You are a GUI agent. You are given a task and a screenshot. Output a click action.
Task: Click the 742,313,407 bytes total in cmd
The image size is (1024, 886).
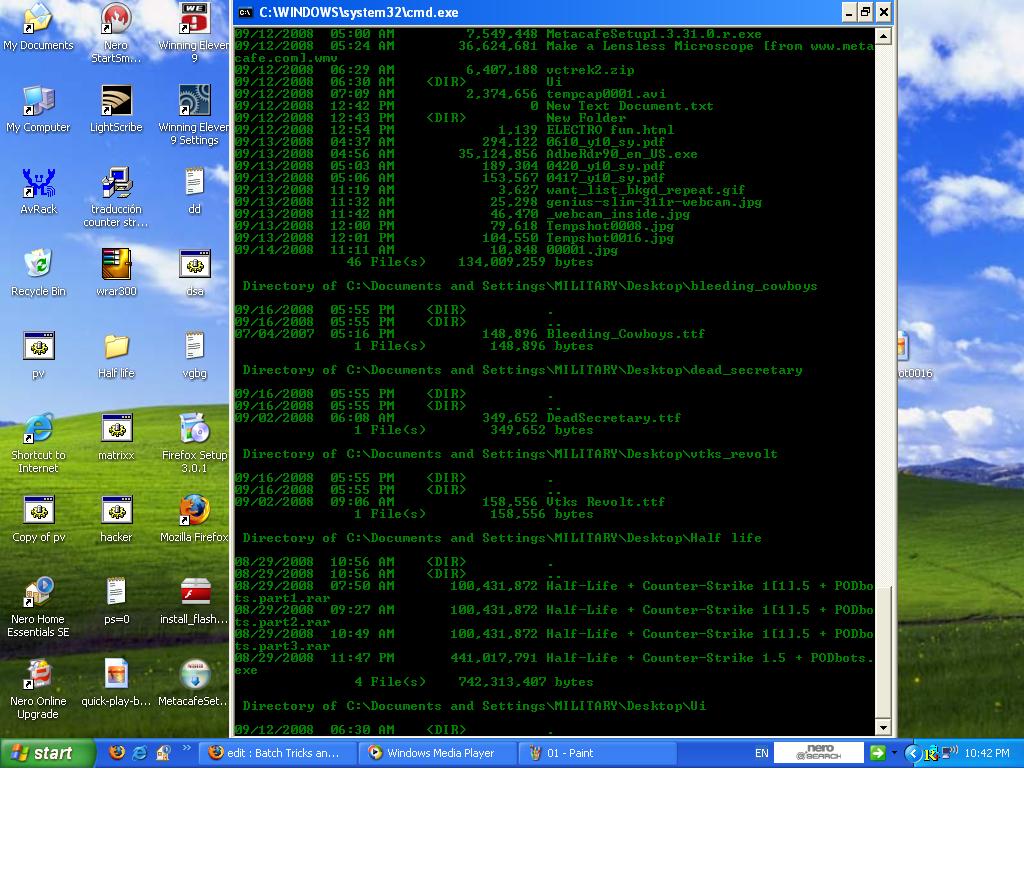click(x=526, y=682)
